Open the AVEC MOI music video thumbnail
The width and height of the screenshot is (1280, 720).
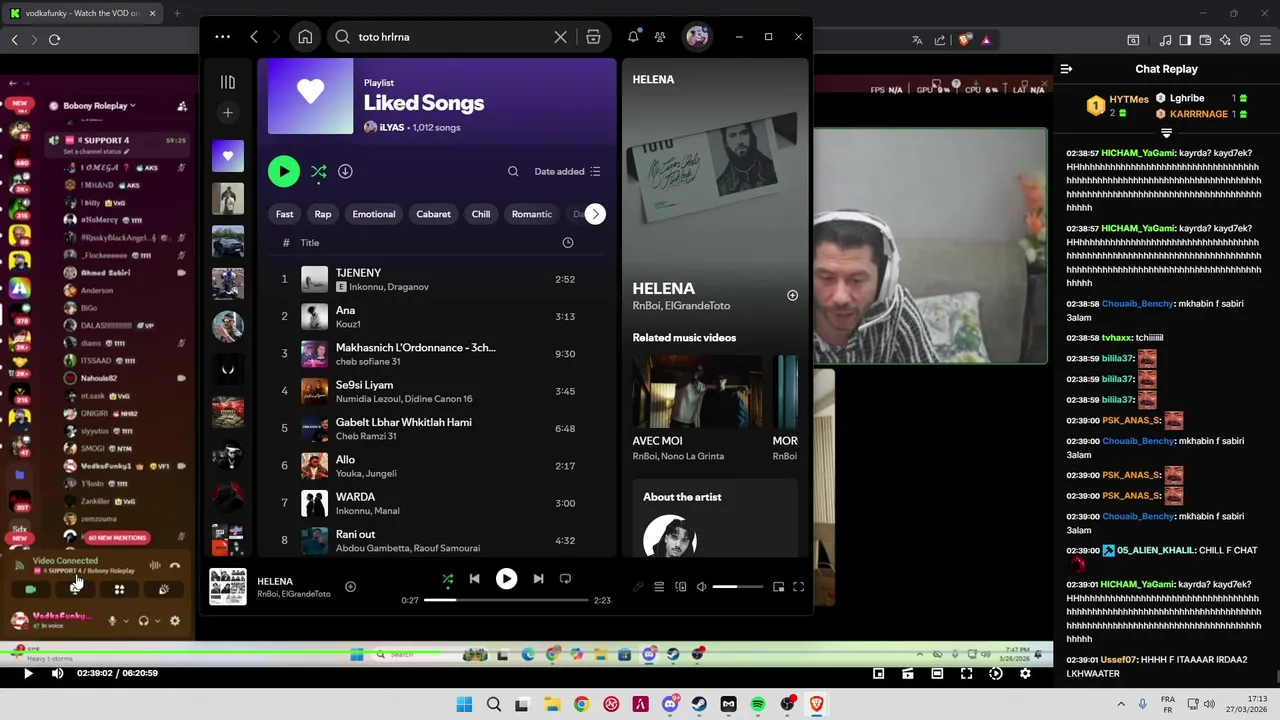[697, 391]
